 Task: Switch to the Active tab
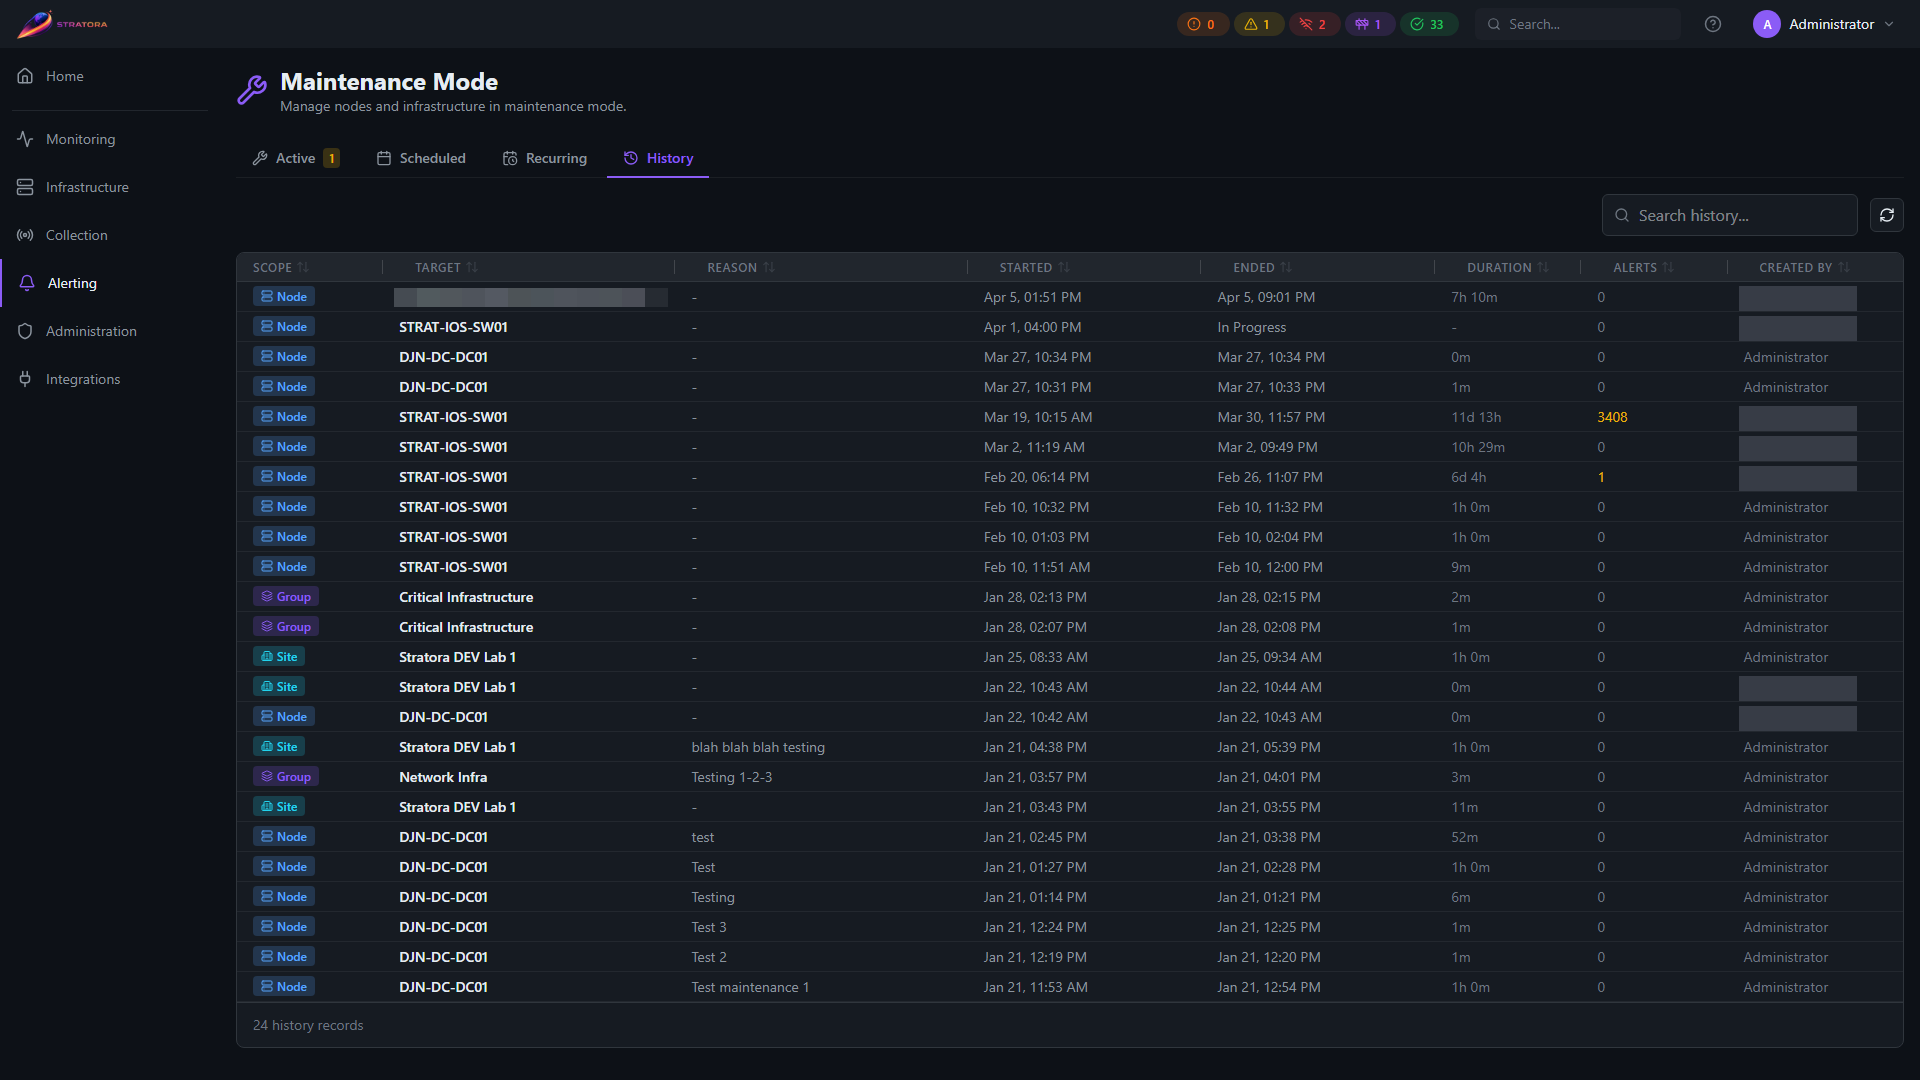(296, 158)
